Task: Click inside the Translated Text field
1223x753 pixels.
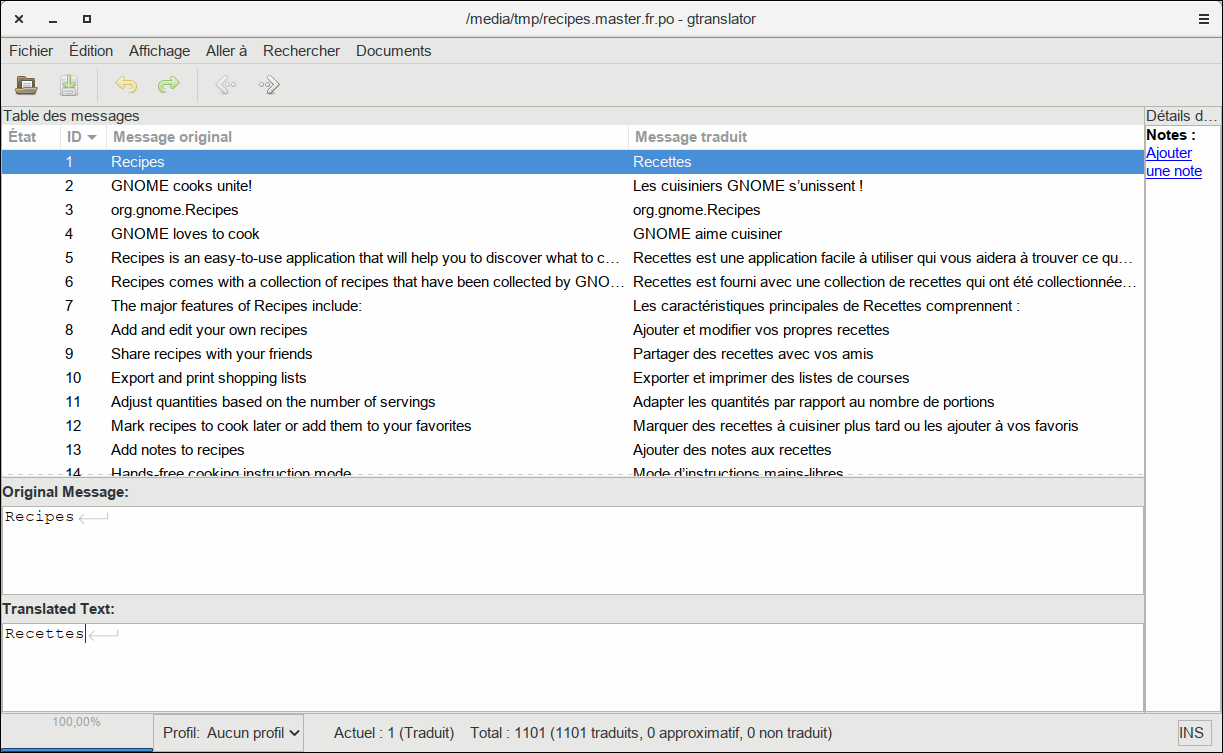Action: click(x=572, y=666)
